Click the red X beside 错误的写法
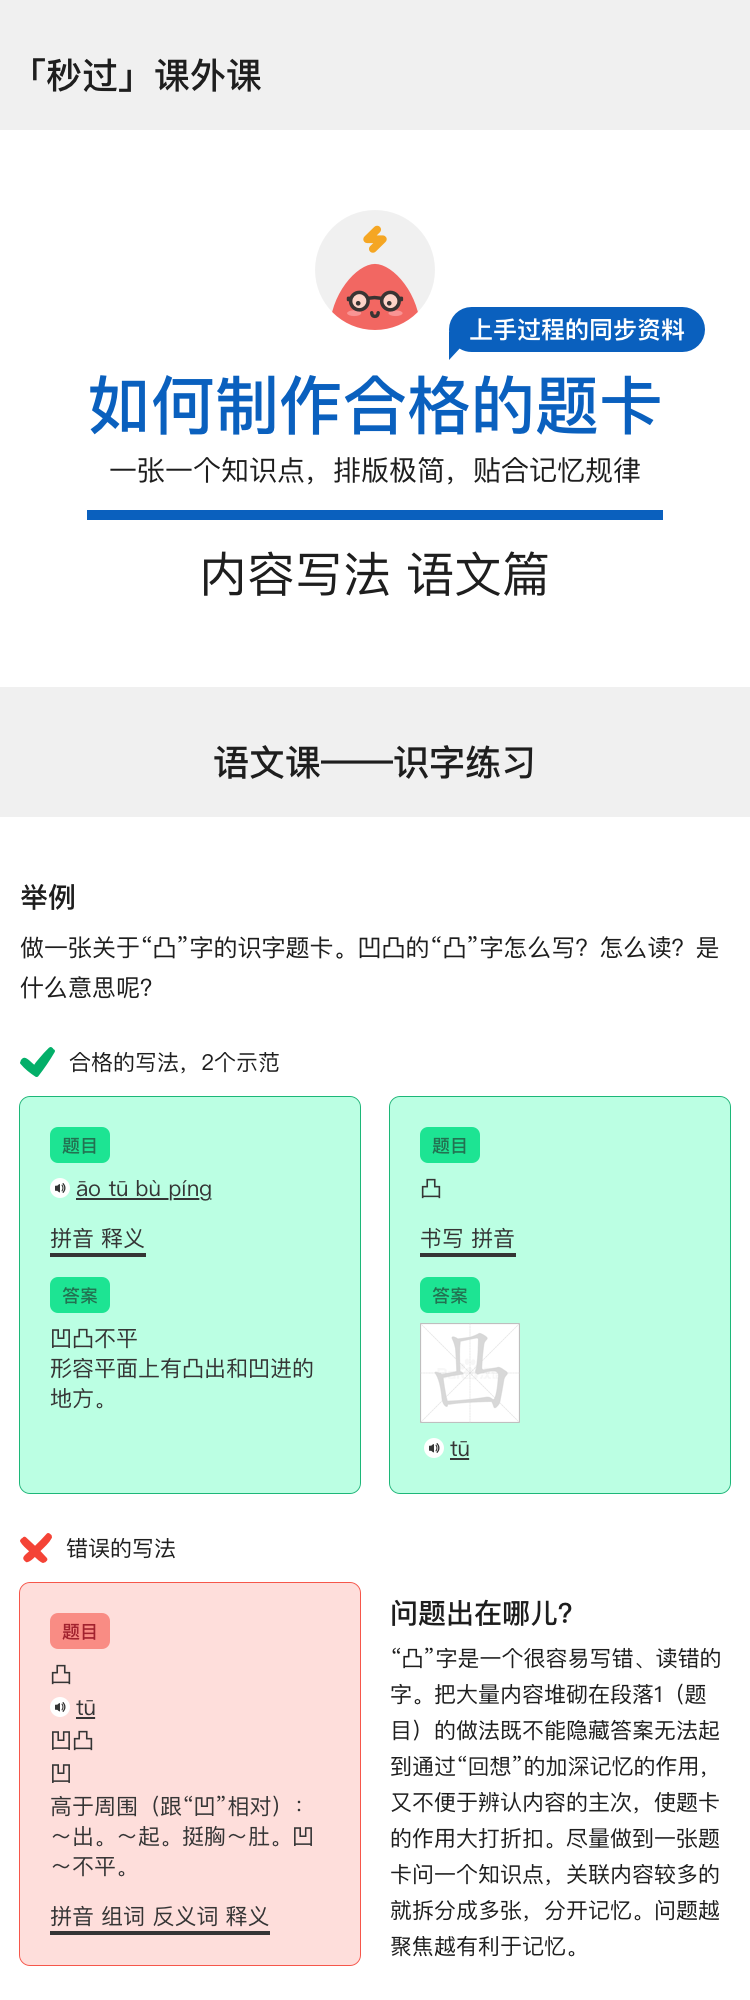750x2000 pixels. (36, 1549)
